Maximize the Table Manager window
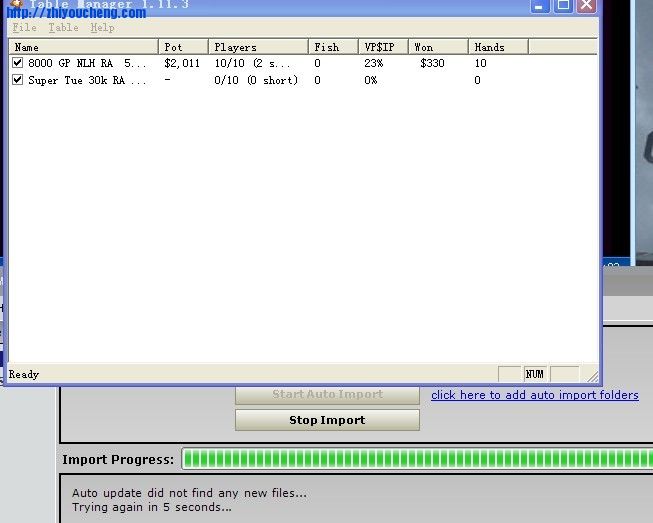The image size is (653, 523). [563, 5]
